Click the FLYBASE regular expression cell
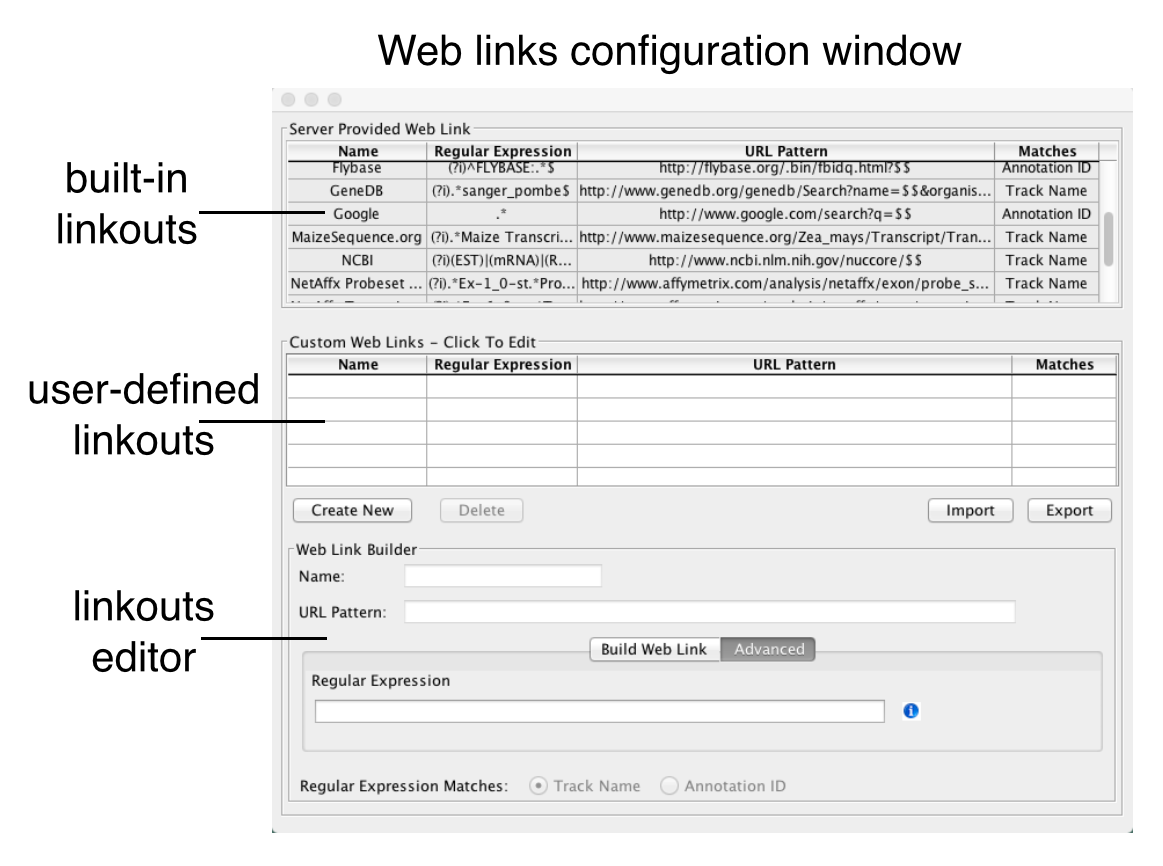 tap(502, 170)
